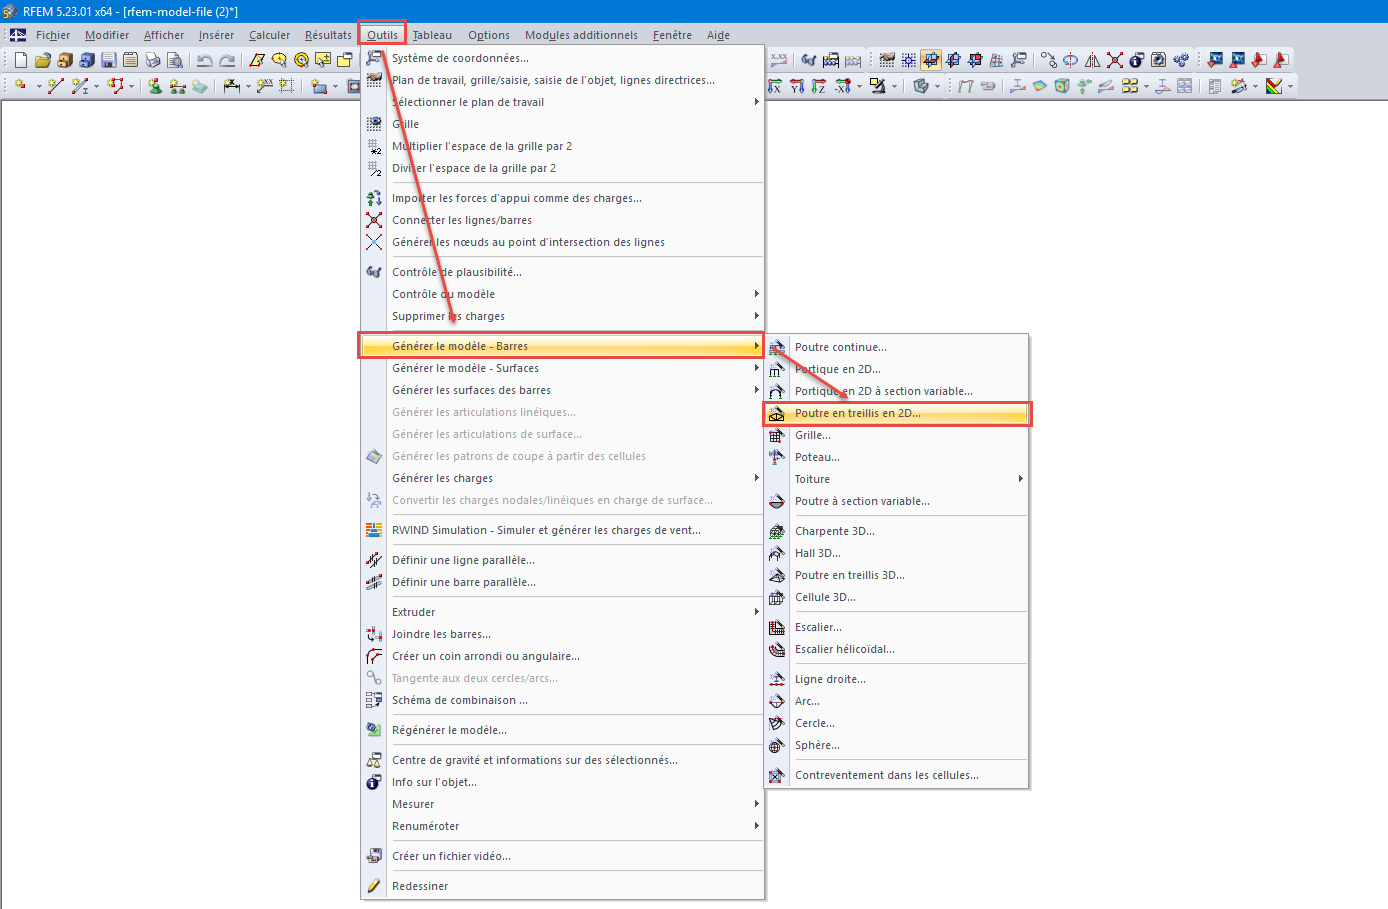Toggle the hand-on-grid icon in the toolbar
The width and height of the screenshot is (1388, 909).
click(887, 60)
